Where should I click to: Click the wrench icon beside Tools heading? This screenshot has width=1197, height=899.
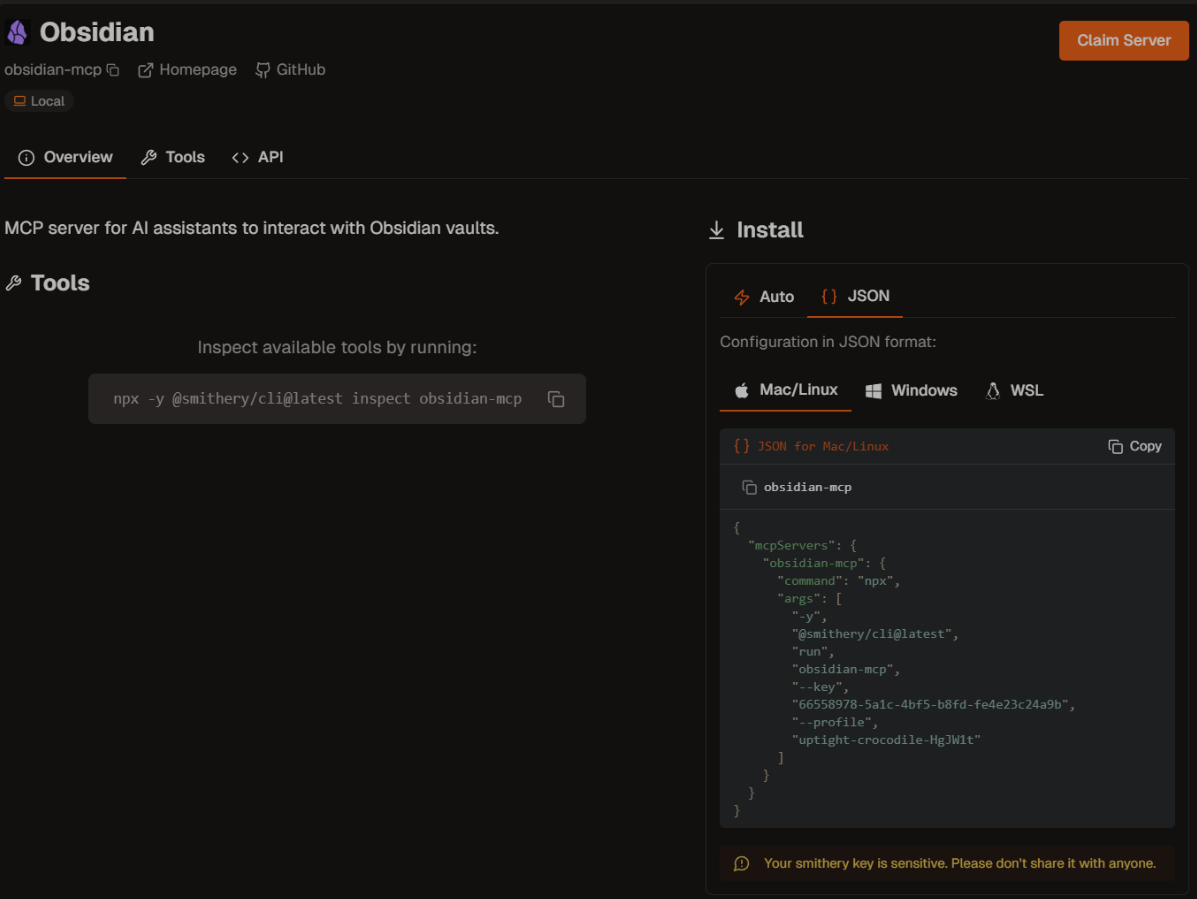pos(14,283)
